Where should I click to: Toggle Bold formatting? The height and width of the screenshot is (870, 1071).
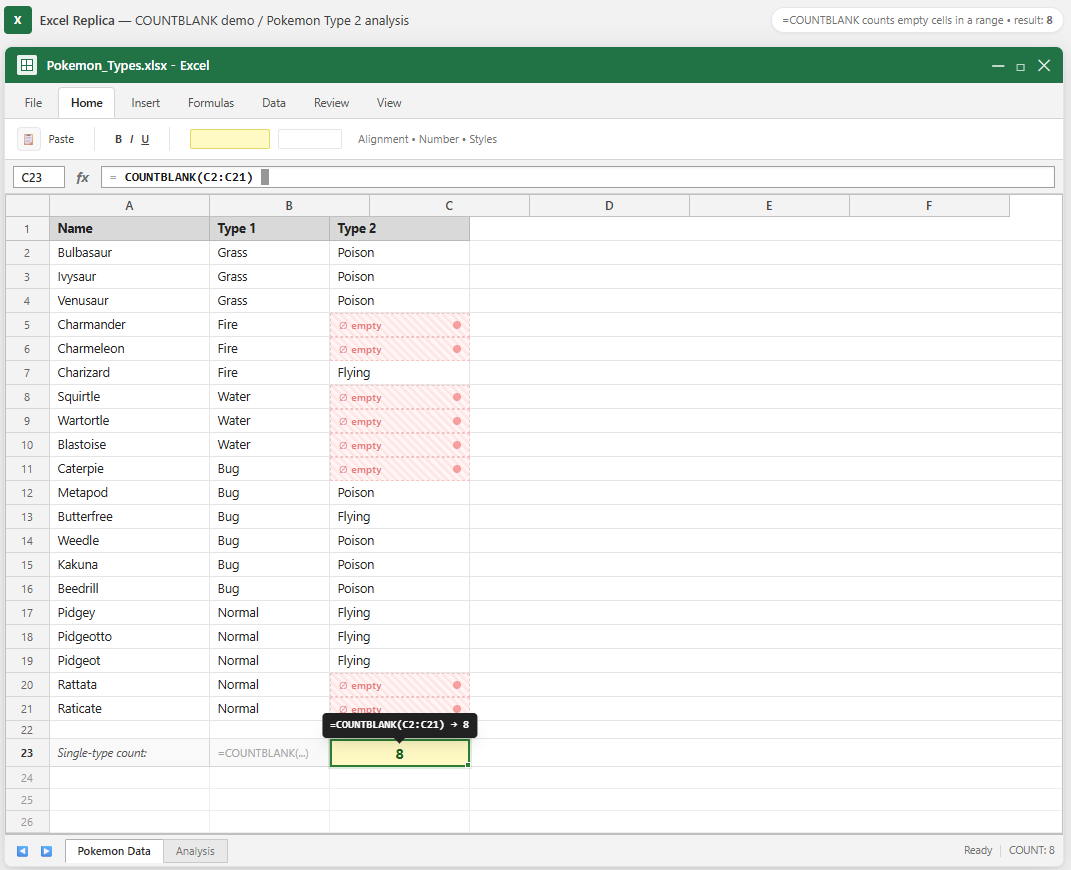click(x=118, y=139)
